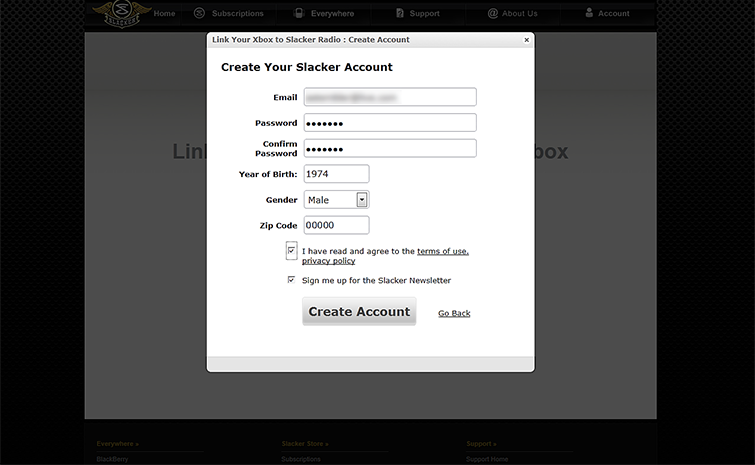Click into the Email field
755x465 pixels.
pyautogui.click(x=390, y=97)
